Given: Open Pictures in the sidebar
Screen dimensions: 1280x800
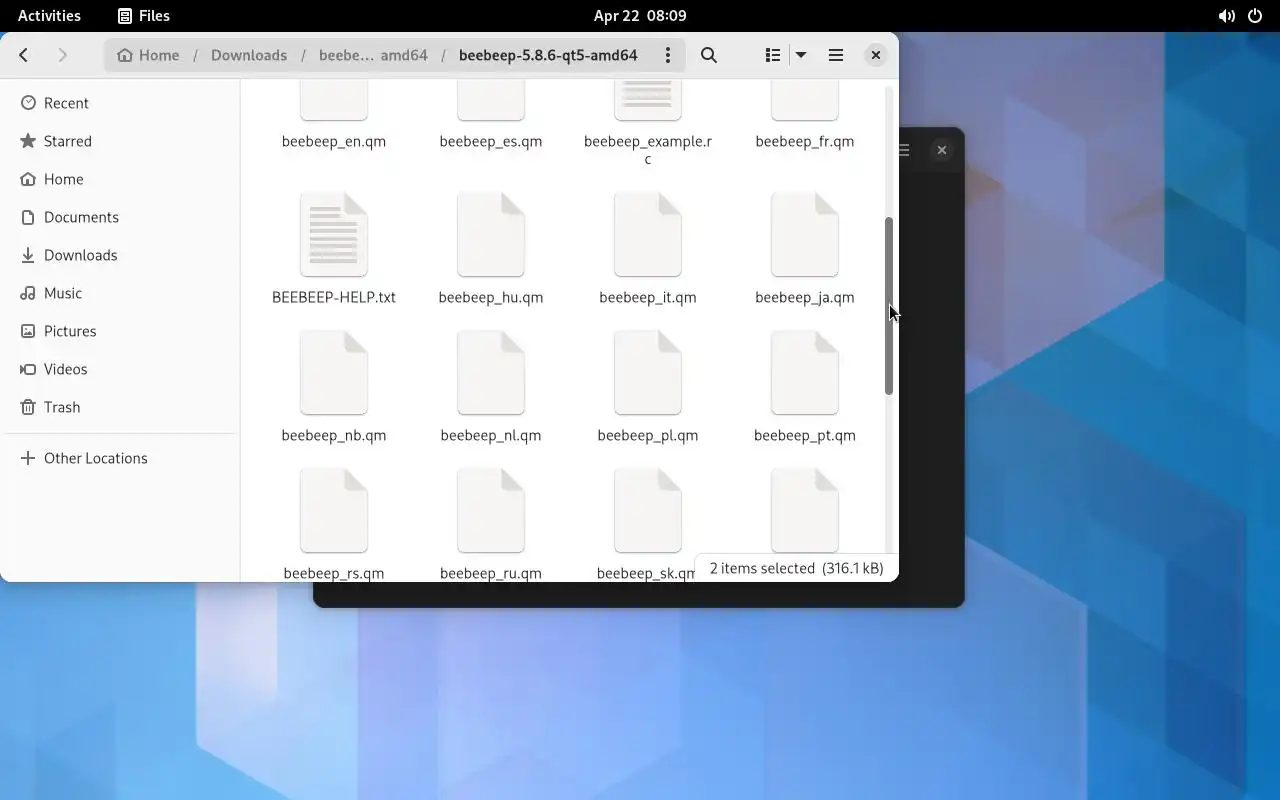Looking at the screenshot, I should click(120, 331).
